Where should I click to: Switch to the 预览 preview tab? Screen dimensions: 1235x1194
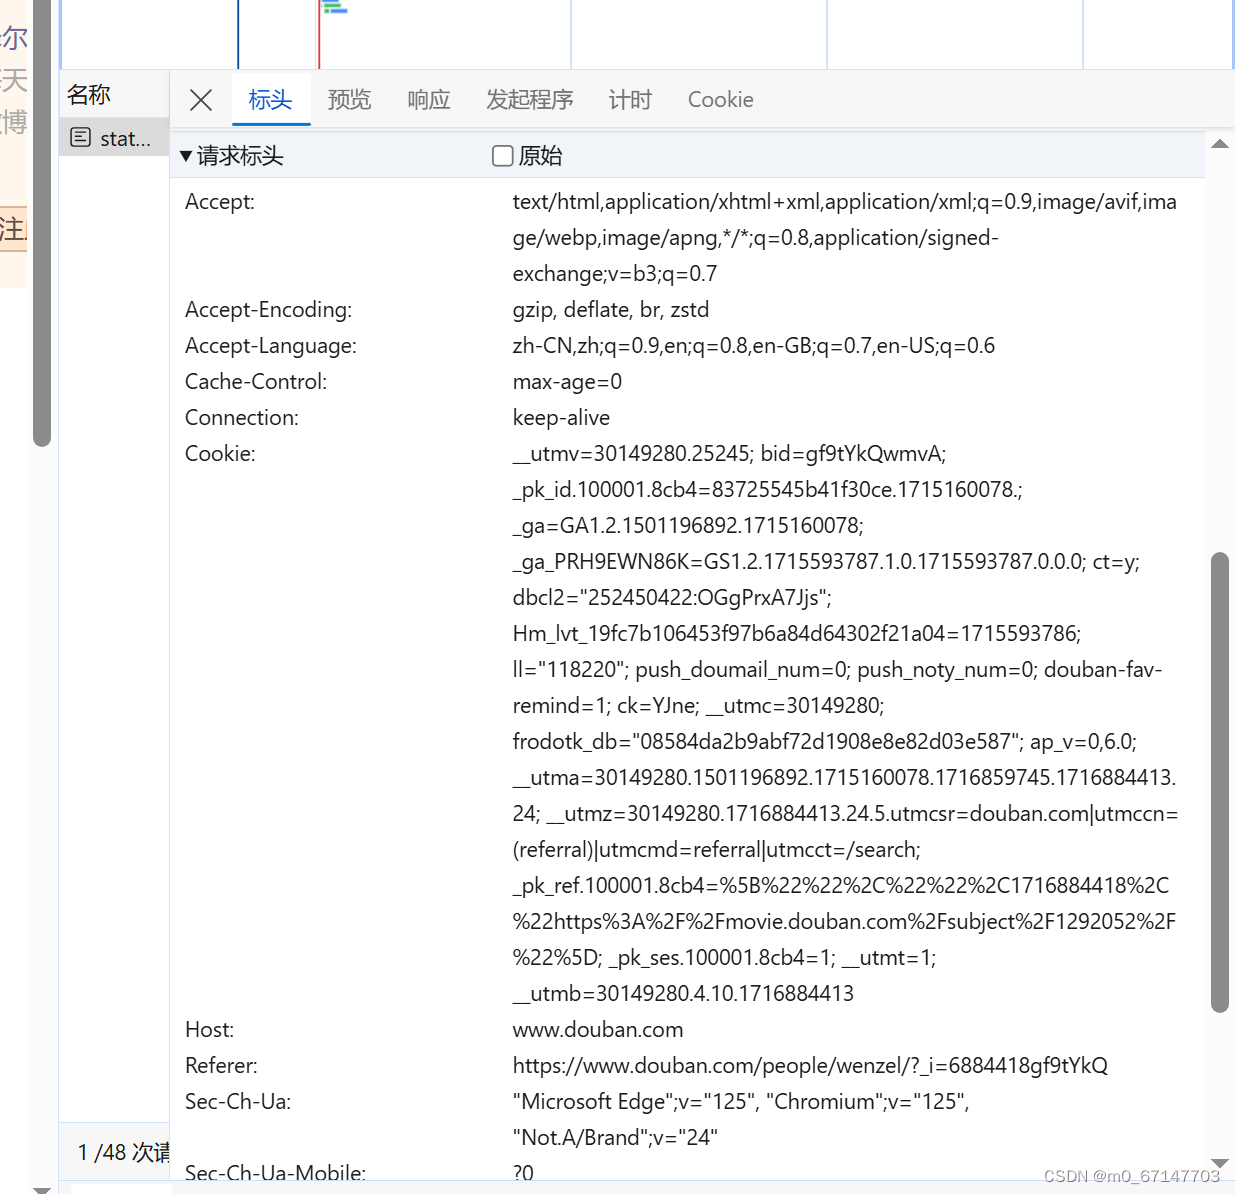350,100
